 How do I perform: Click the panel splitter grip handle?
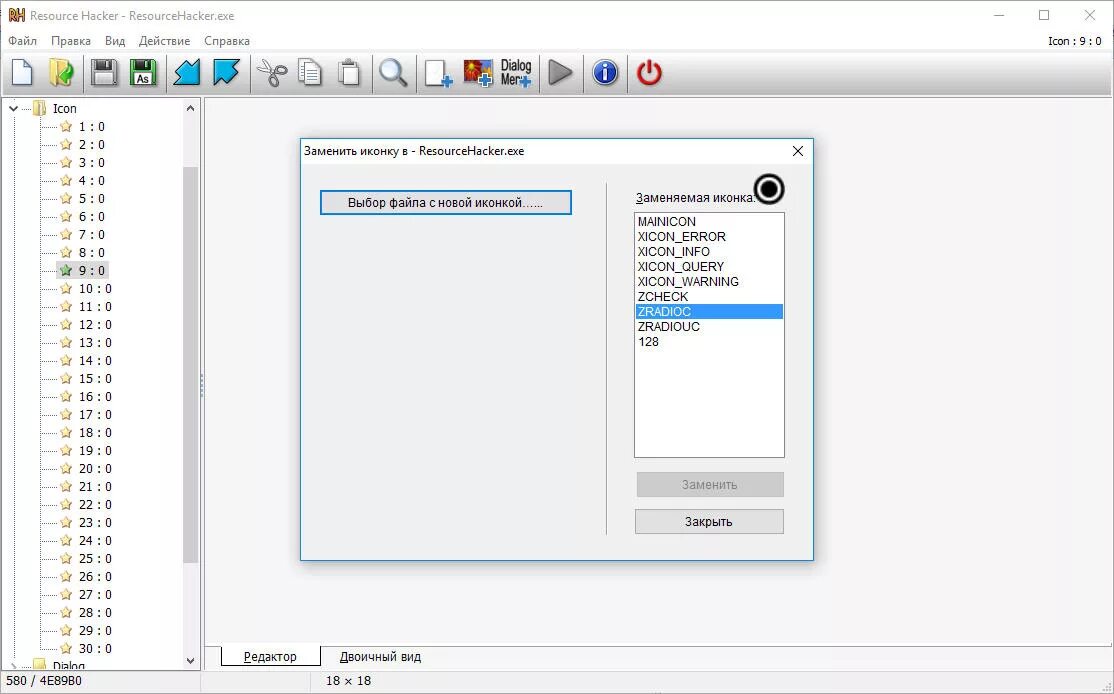(202, 385)
